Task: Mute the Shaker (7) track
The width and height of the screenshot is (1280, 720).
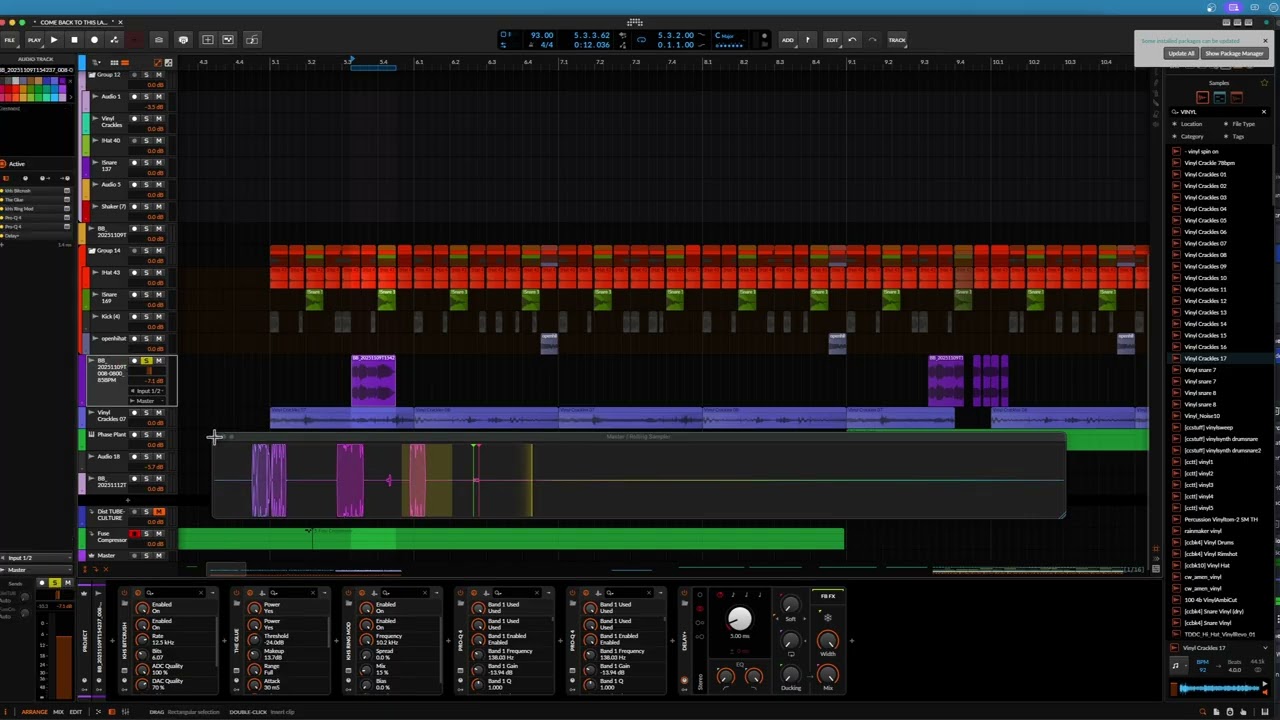Action: click(x=158, y=207)
